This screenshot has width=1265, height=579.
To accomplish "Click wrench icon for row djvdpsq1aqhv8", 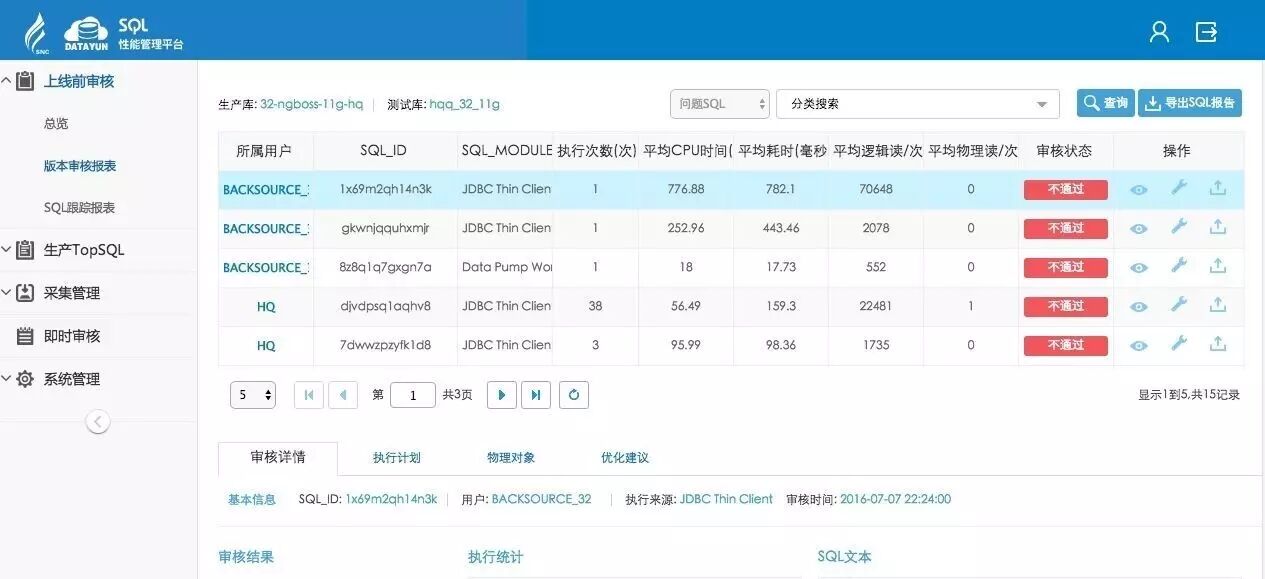I will tap(1179, 304).
